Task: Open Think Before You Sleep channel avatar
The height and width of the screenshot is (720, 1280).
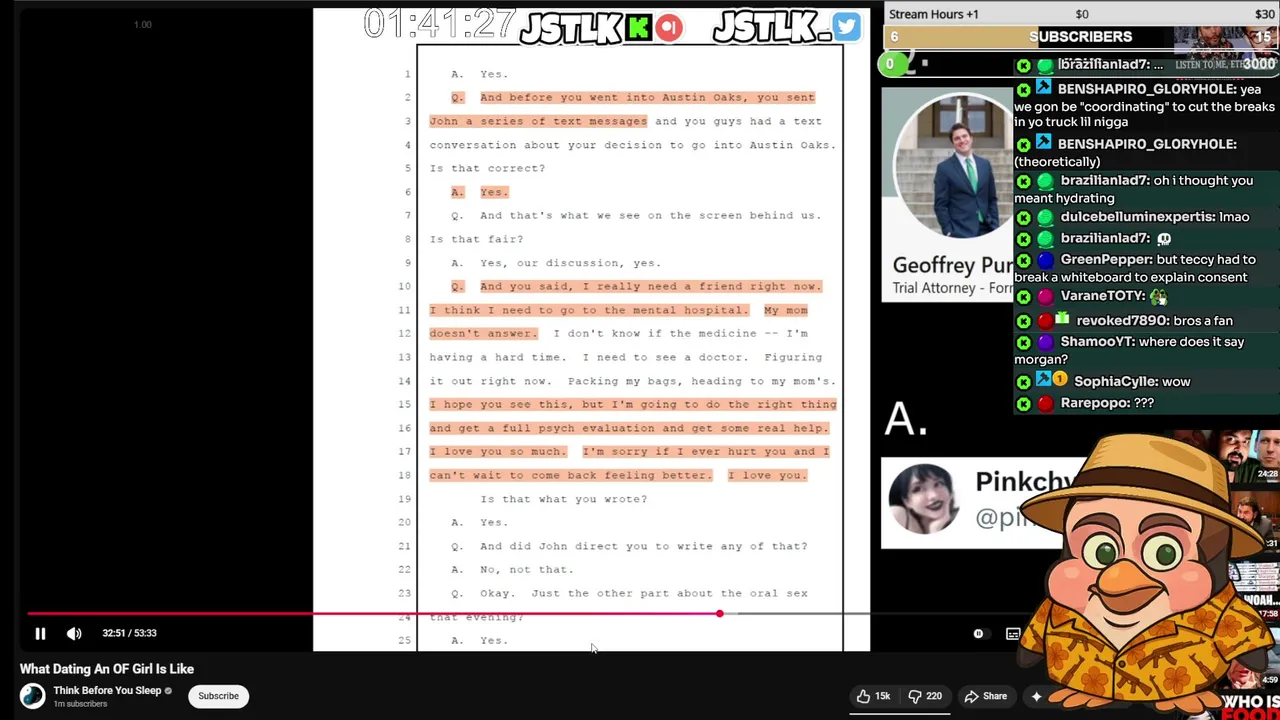Action: [33, 696]
